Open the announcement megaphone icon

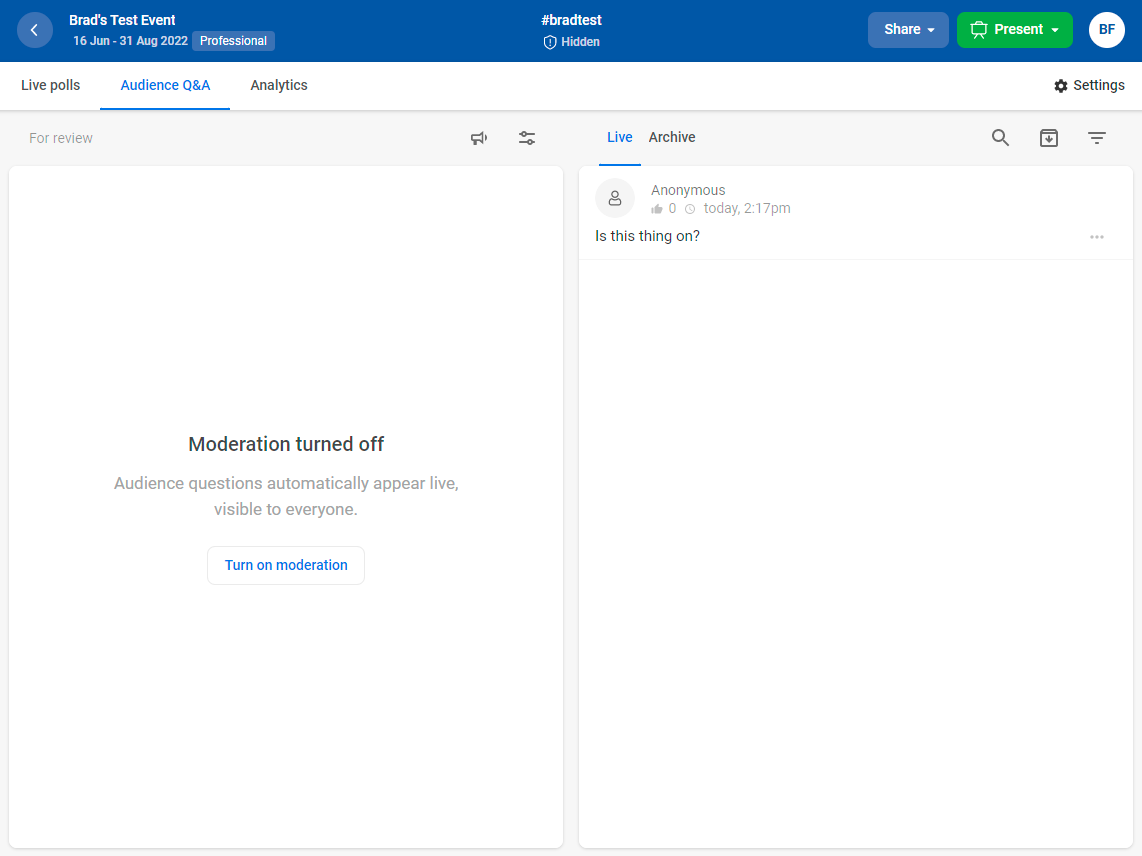pos(479,138)
